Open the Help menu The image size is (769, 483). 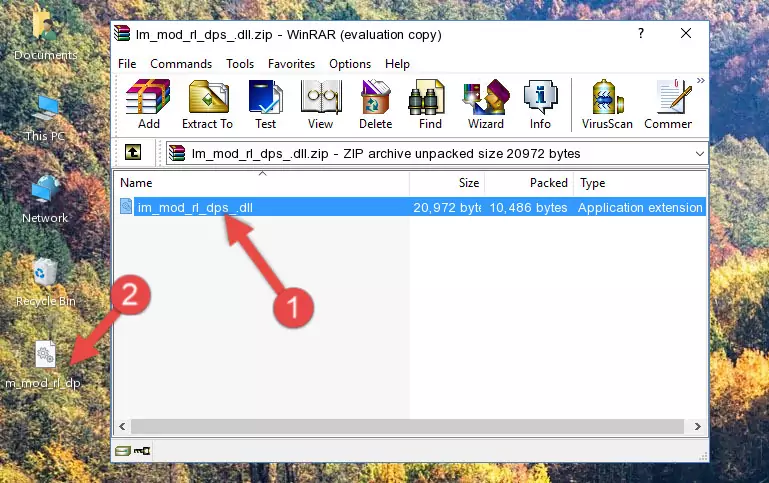click(x=397, y=64)
